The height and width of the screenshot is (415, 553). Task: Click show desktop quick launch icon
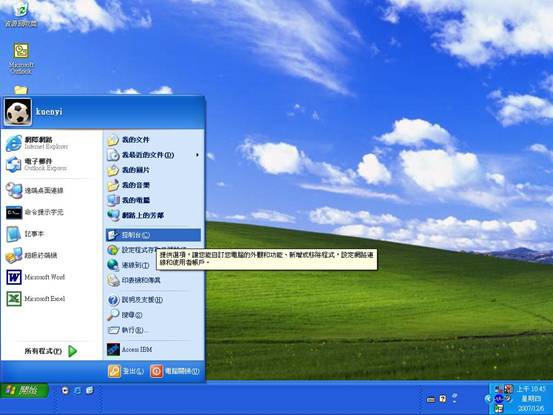pyautogui.click(x=90, y=390)
